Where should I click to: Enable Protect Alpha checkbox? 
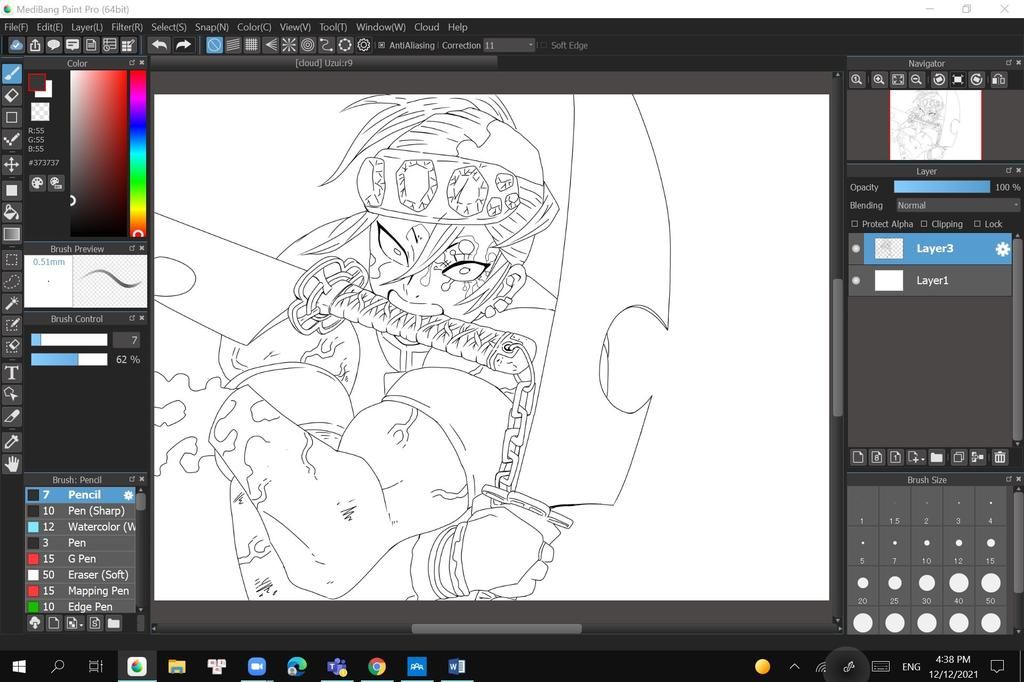coord(855,223)
